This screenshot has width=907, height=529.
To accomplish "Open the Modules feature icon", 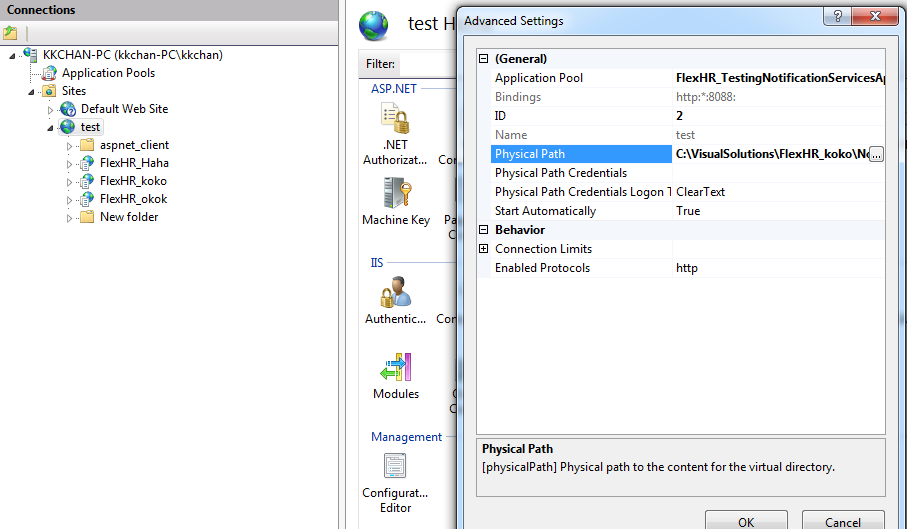I will 396,367.
